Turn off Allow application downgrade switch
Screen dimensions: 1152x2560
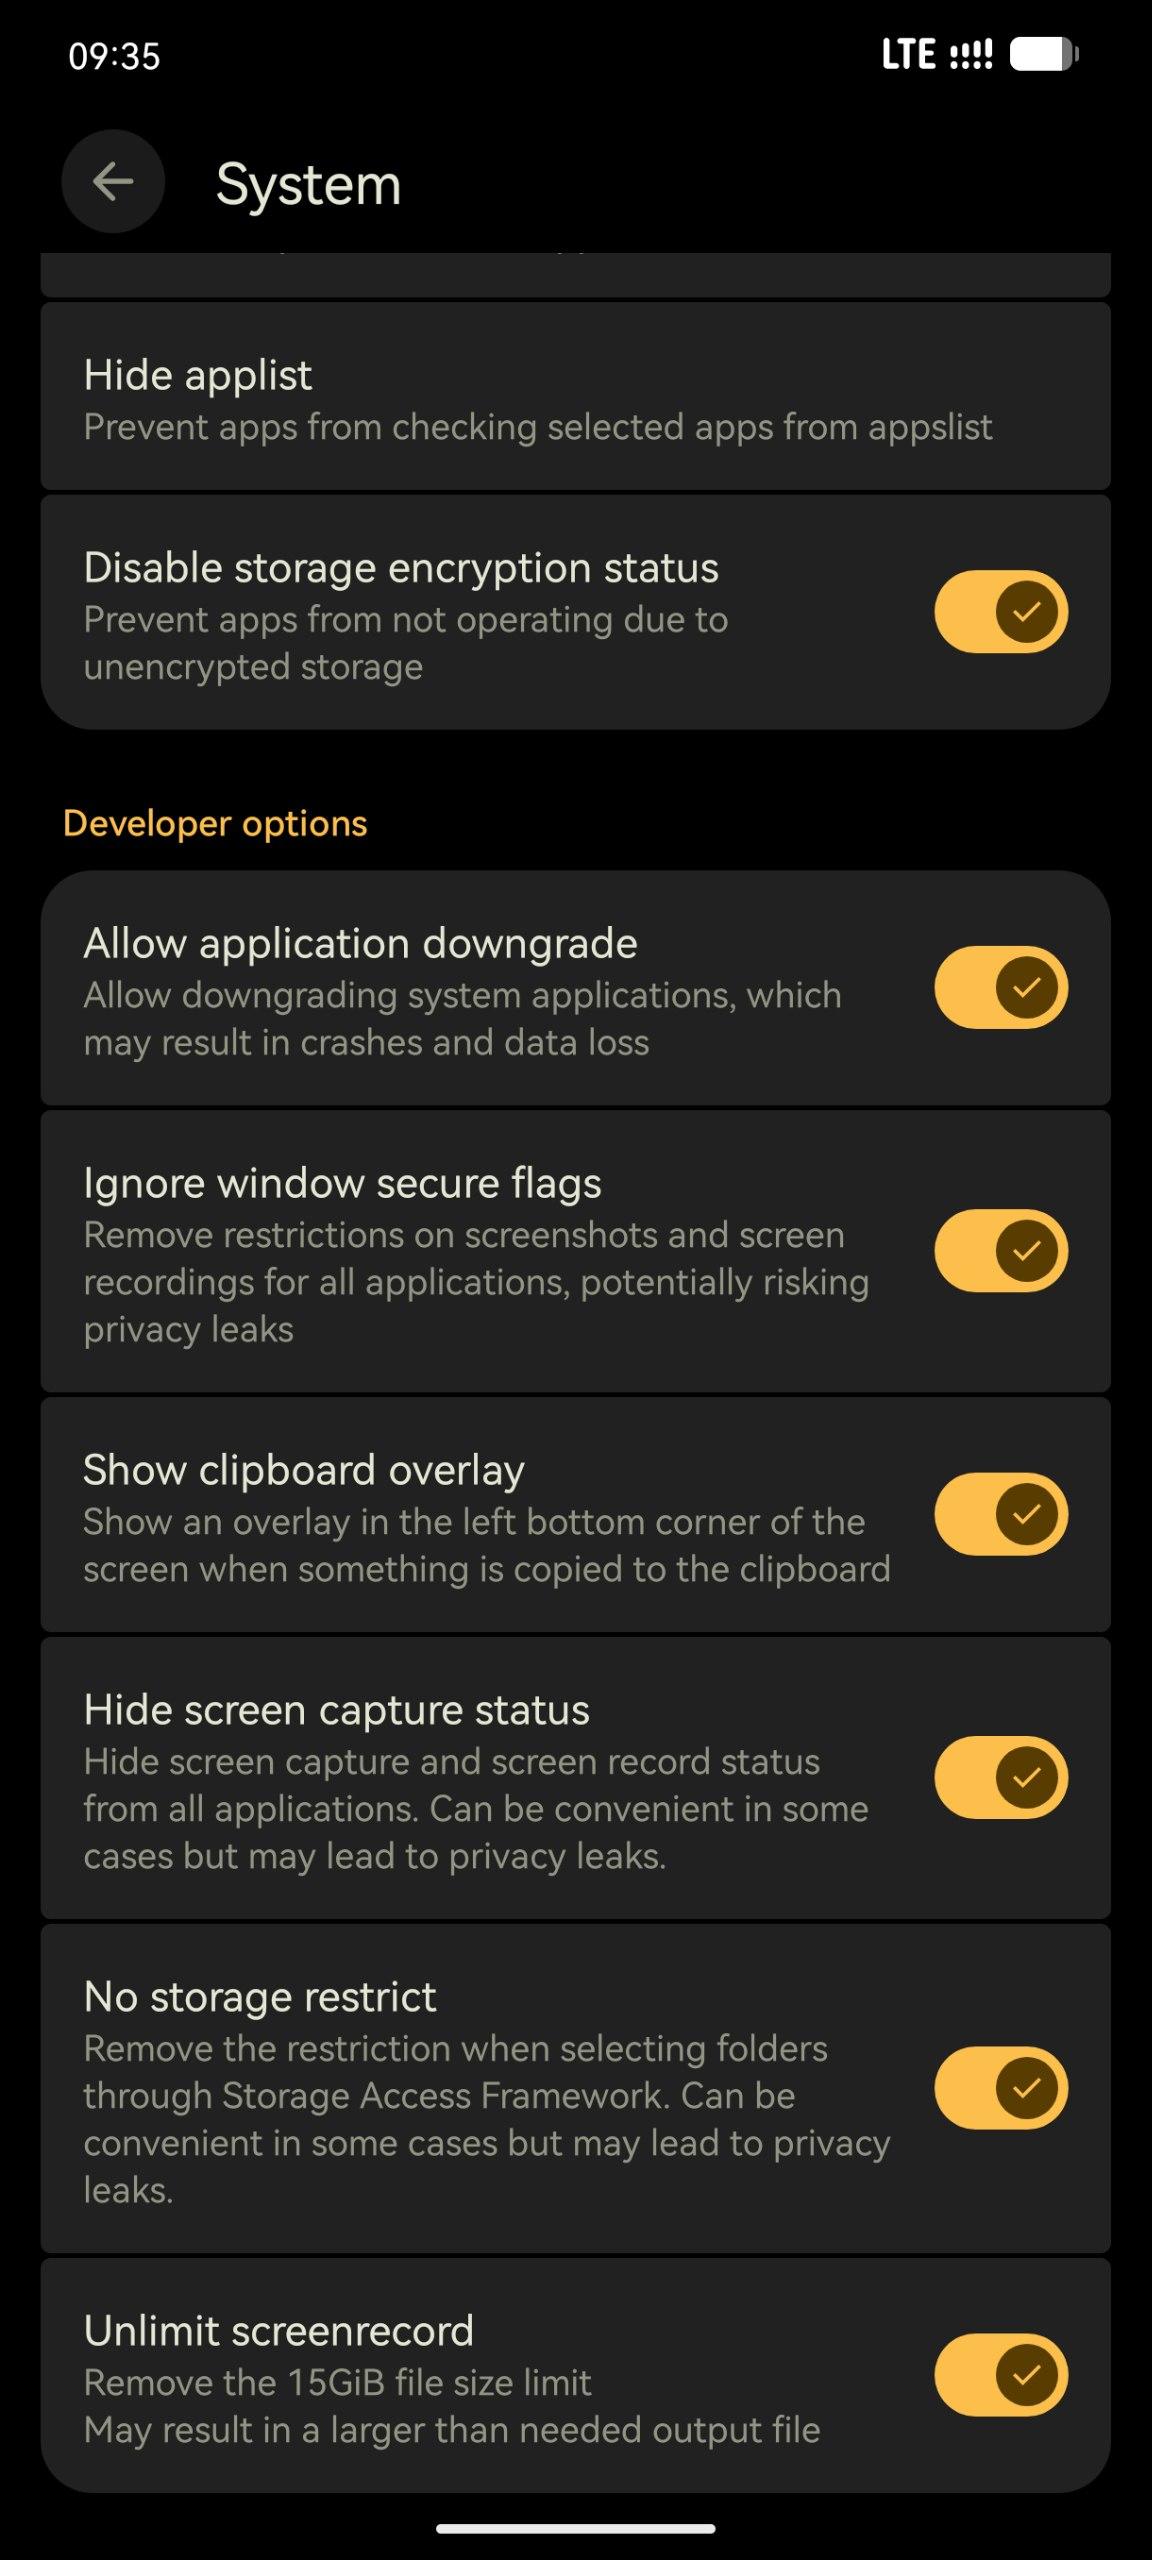1001,987
